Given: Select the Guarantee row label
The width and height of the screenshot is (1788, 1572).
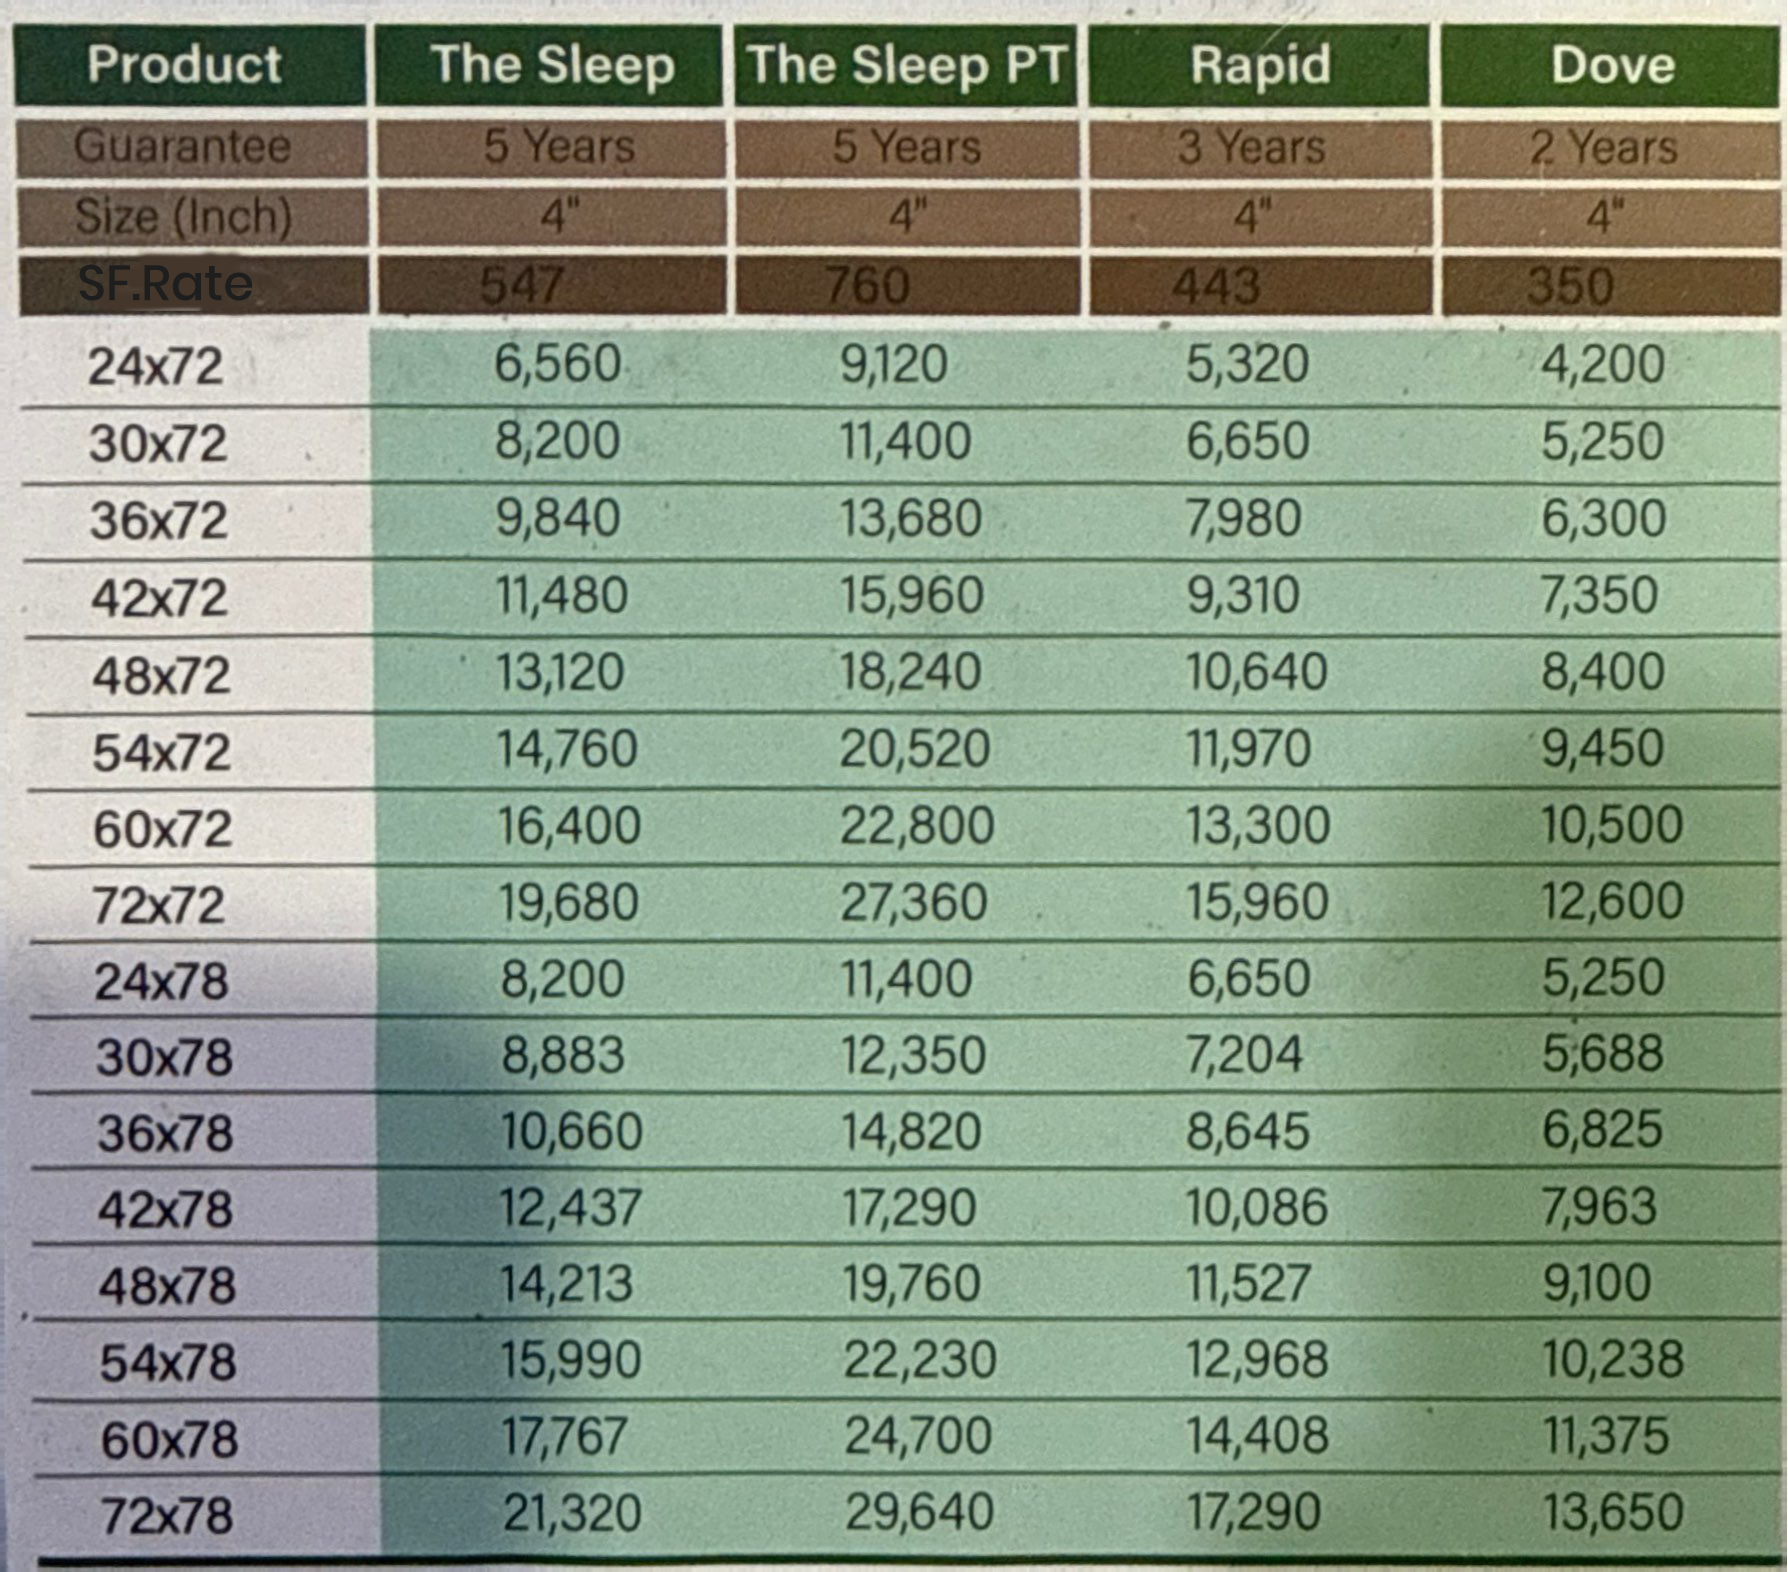Looking at the screenshot, I should (x=183, y=147).
